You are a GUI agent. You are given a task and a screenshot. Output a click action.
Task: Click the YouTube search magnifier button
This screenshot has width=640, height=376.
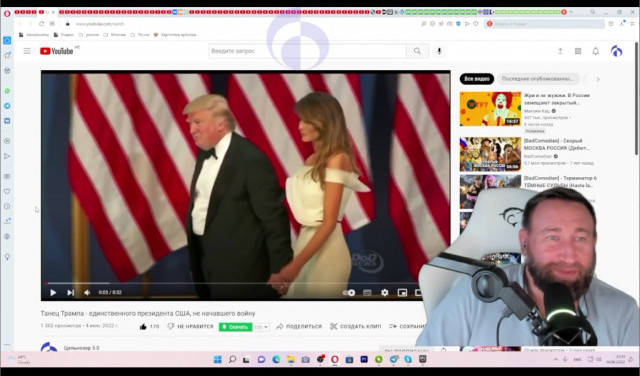click(417, 51)
